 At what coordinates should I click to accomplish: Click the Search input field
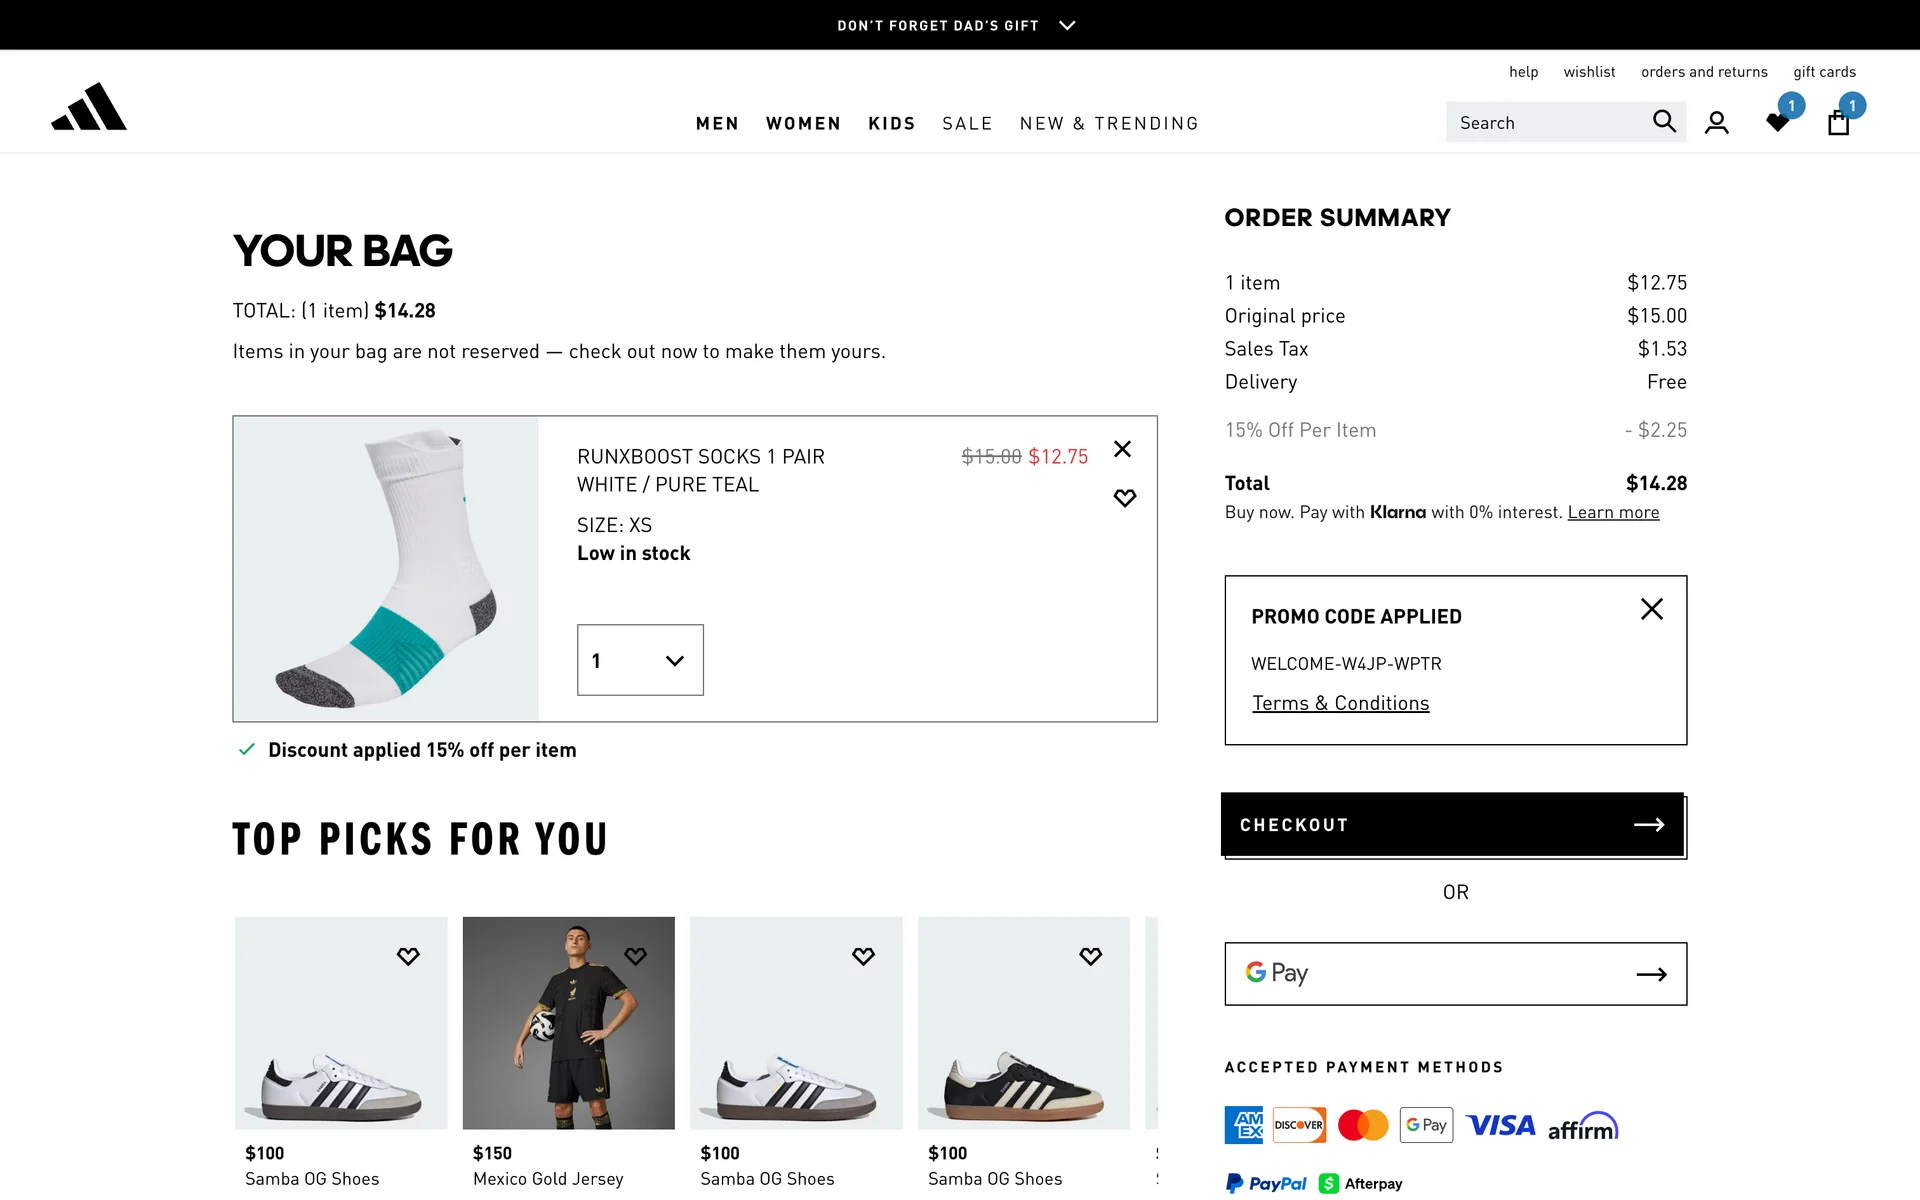point(1545,123)
